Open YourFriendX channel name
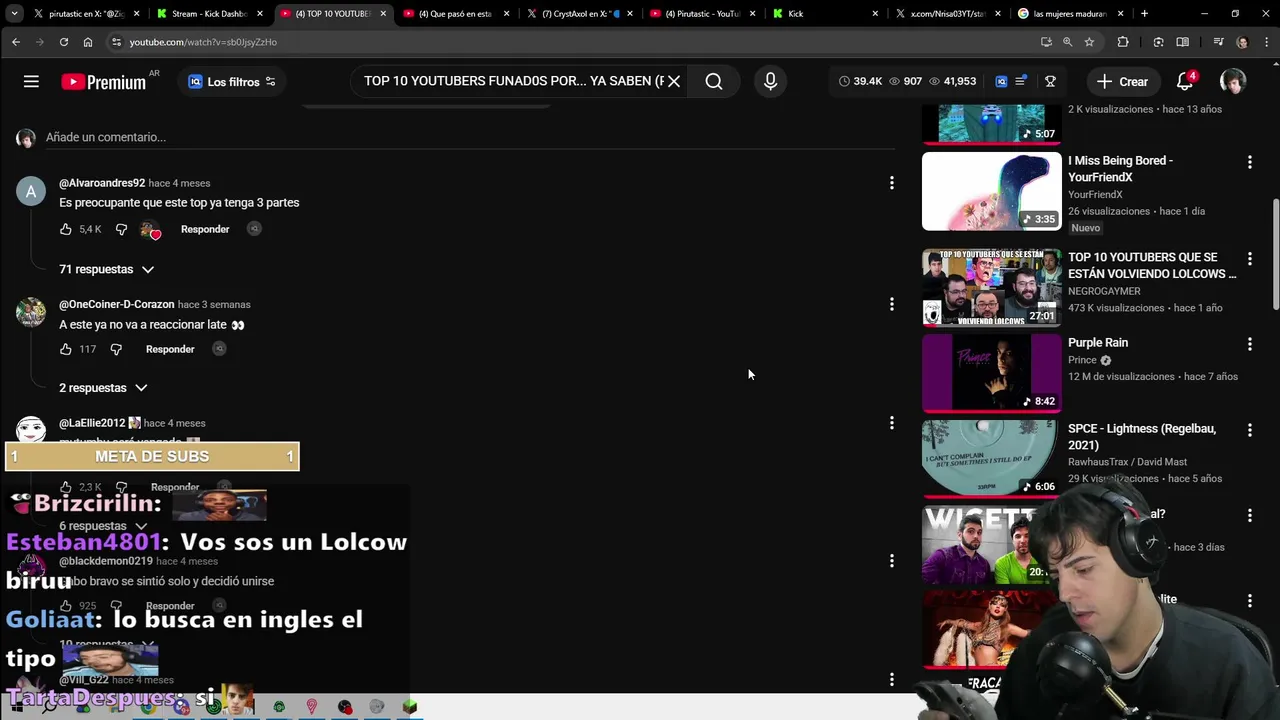Screen dimensions: 1280x720 click(x=1095, y=194)
